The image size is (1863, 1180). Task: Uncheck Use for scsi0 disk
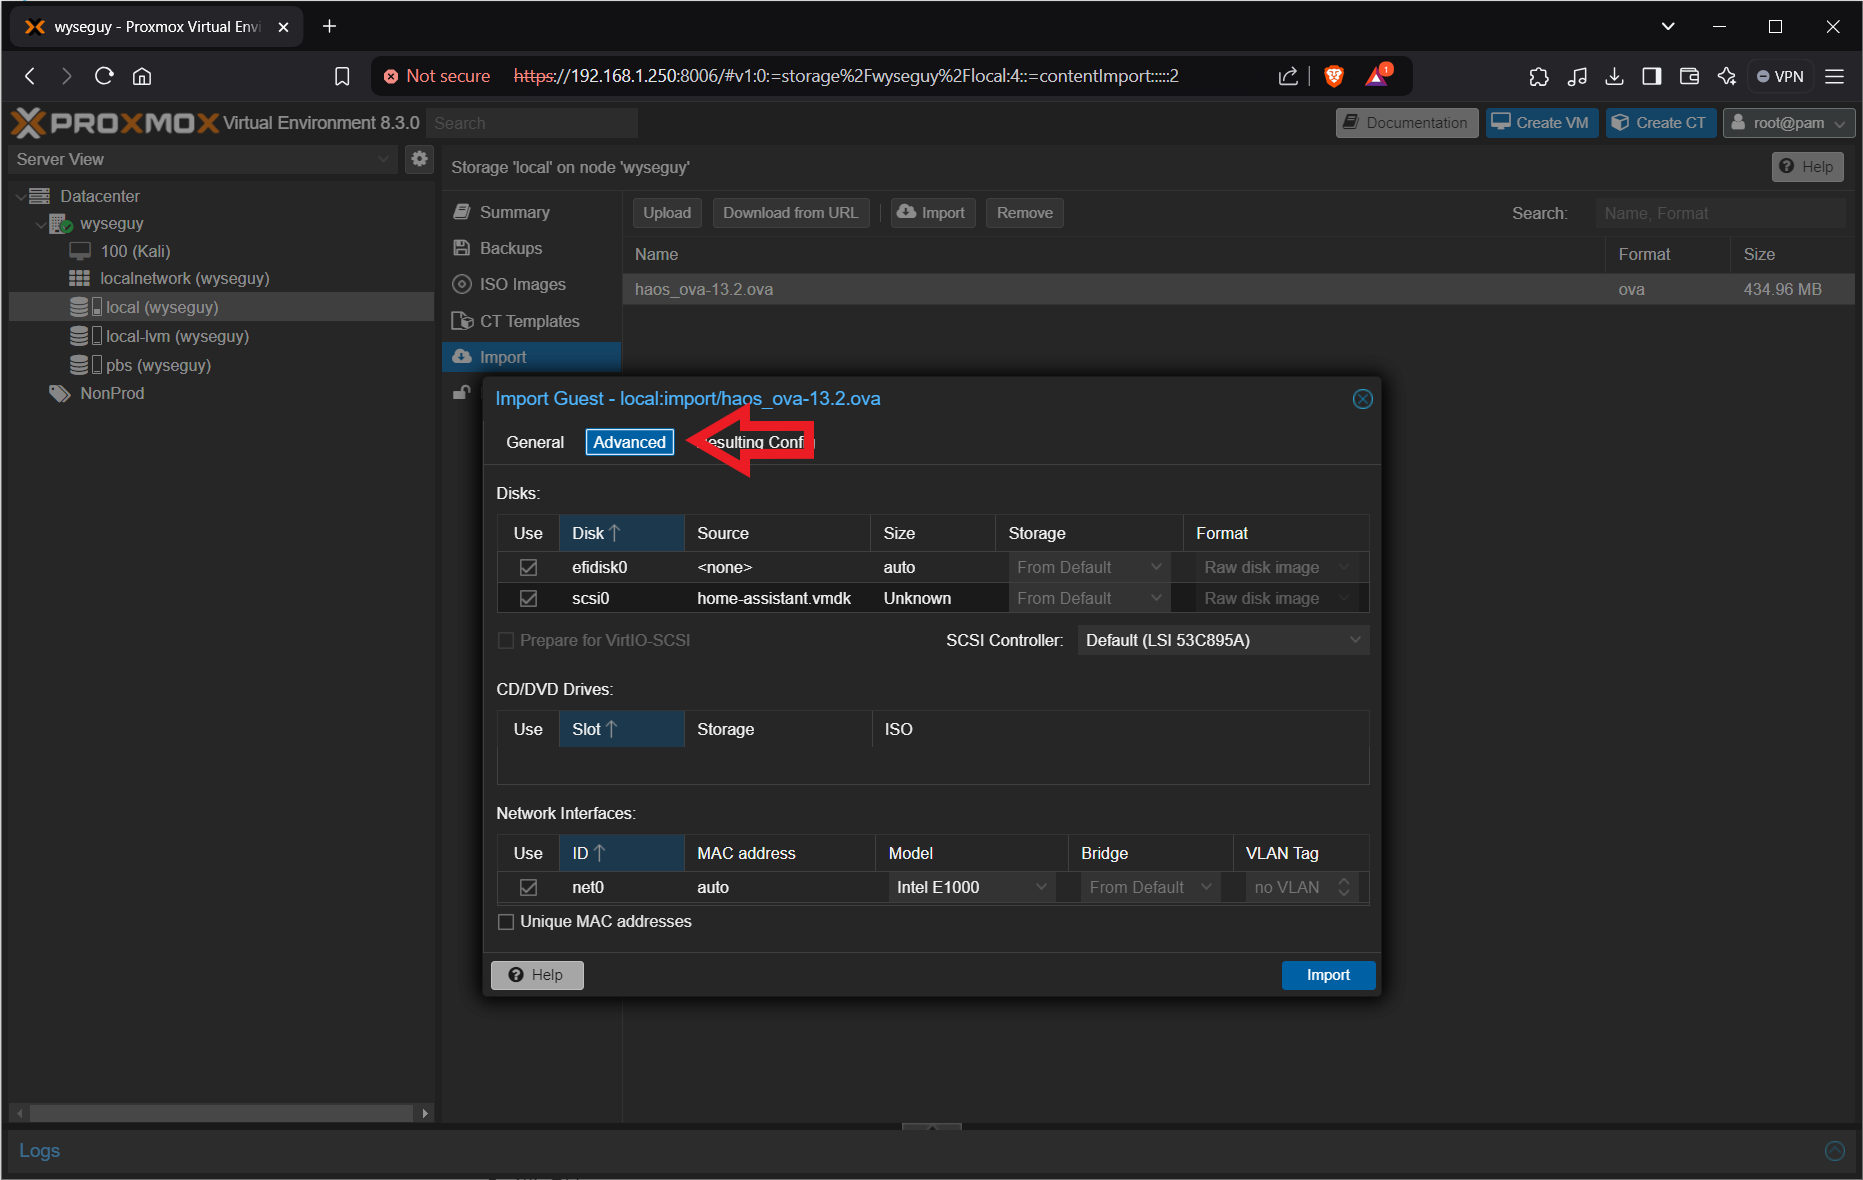(x=528, y=598)
